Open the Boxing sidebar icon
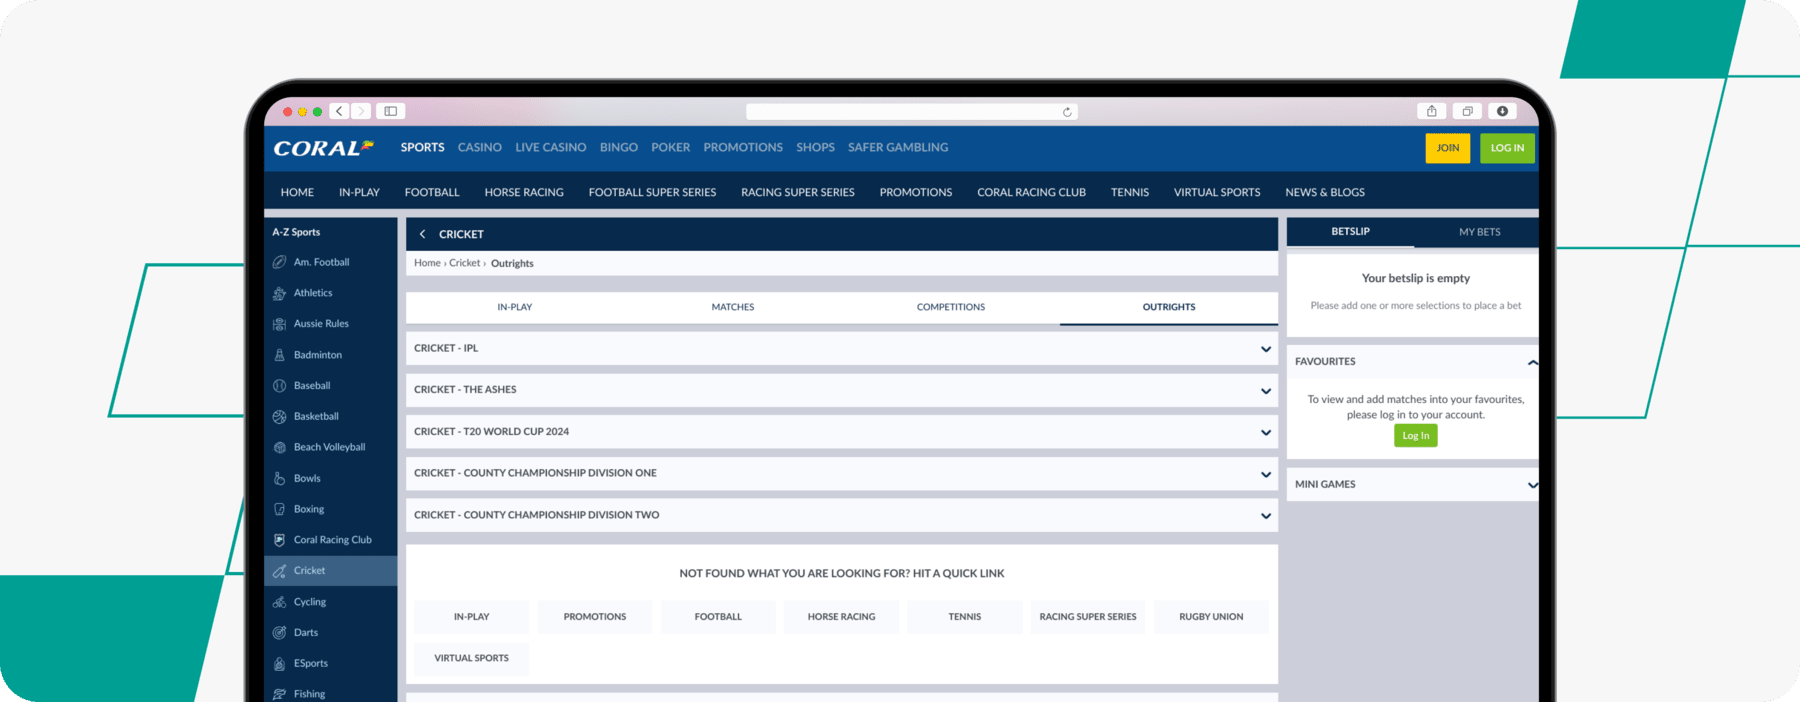The image size is (1800, 702). tap(280, 509)
